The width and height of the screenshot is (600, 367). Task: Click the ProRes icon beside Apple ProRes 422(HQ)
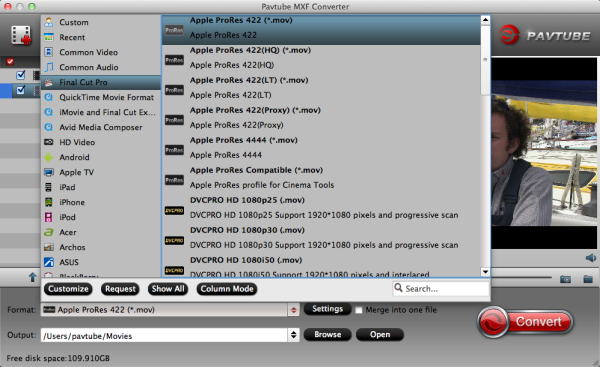(x=174, y=60)
